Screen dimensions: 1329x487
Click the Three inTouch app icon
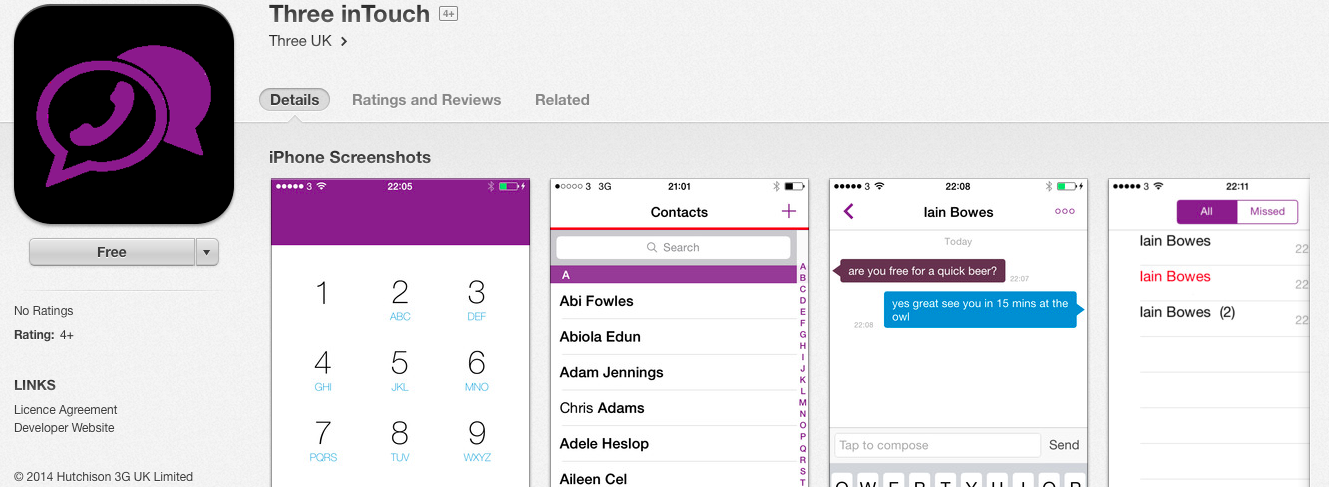(x=124, y=114)
